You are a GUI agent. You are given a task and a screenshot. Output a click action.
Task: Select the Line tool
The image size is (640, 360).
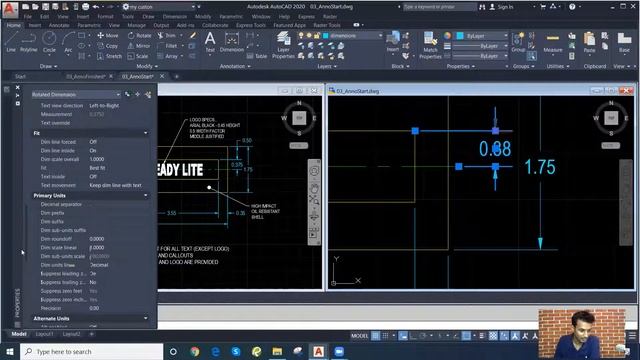coord(11,42)
